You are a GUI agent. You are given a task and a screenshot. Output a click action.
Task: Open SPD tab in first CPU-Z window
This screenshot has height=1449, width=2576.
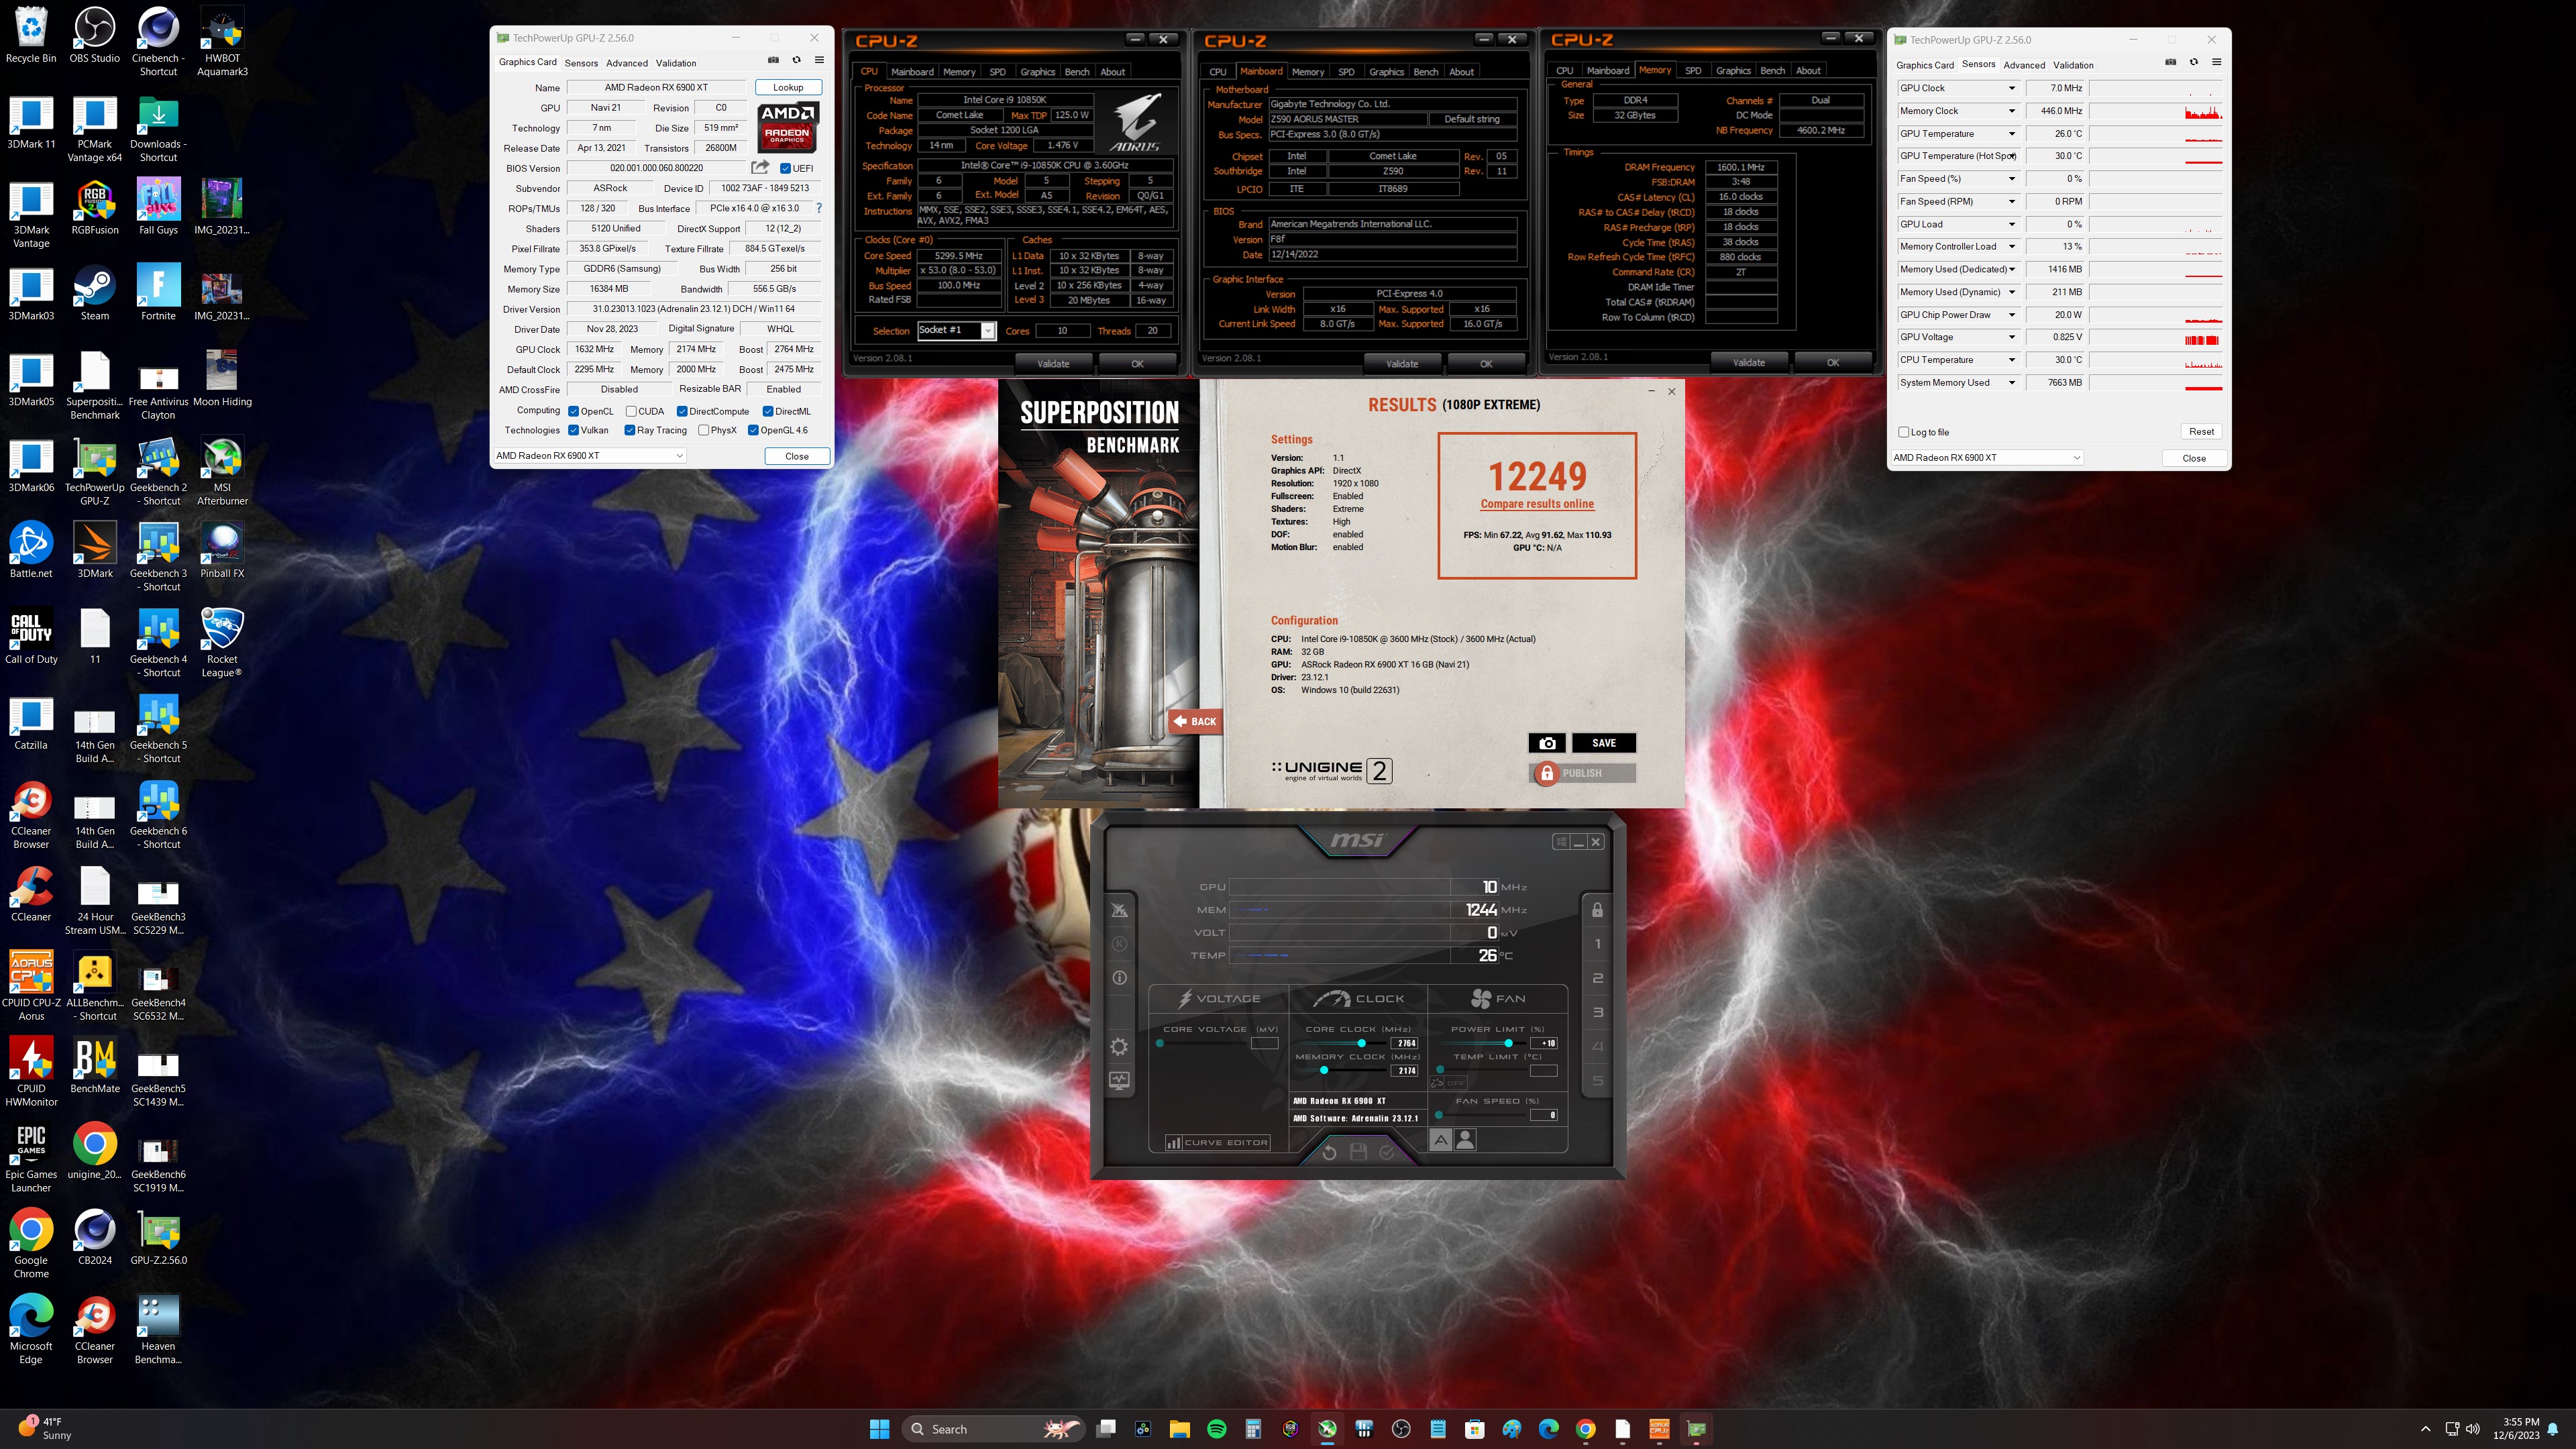pos(997,72)
